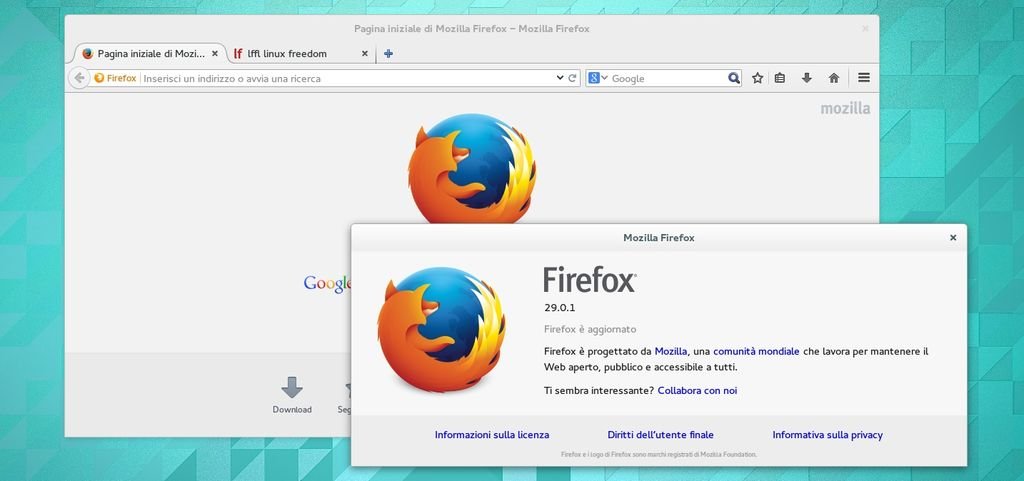Open the hamburger menu
Image resolution: width=1024 pixels, height=481 pixels.
point(864,78)
